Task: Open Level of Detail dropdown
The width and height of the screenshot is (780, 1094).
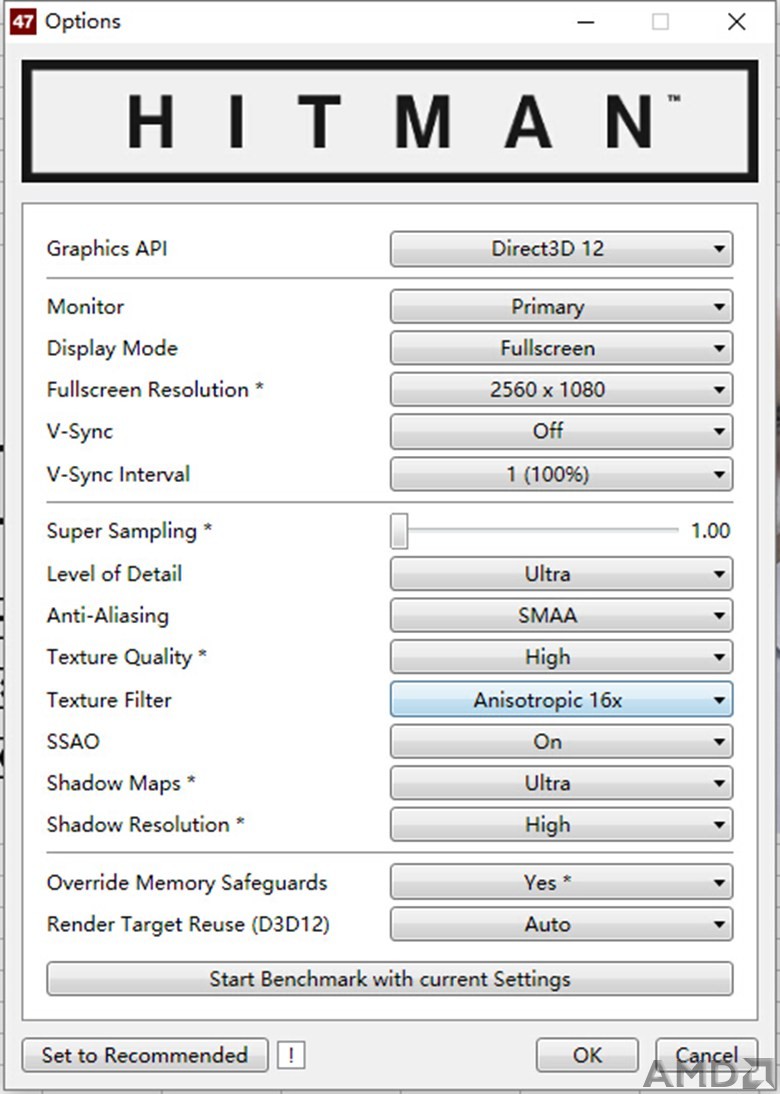Action: [561, 574]
